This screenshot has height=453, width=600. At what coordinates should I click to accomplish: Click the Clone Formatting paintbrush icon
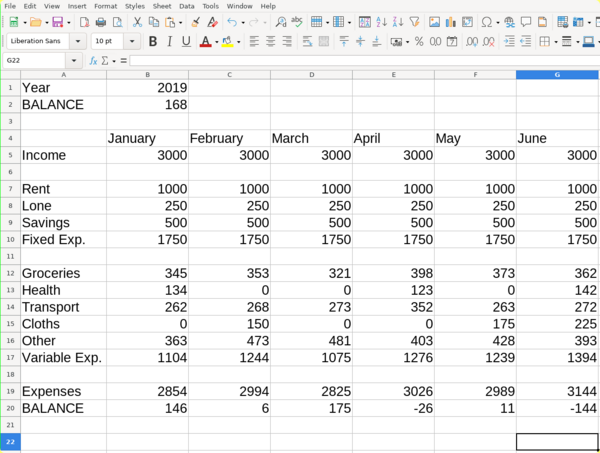(196, 22)
